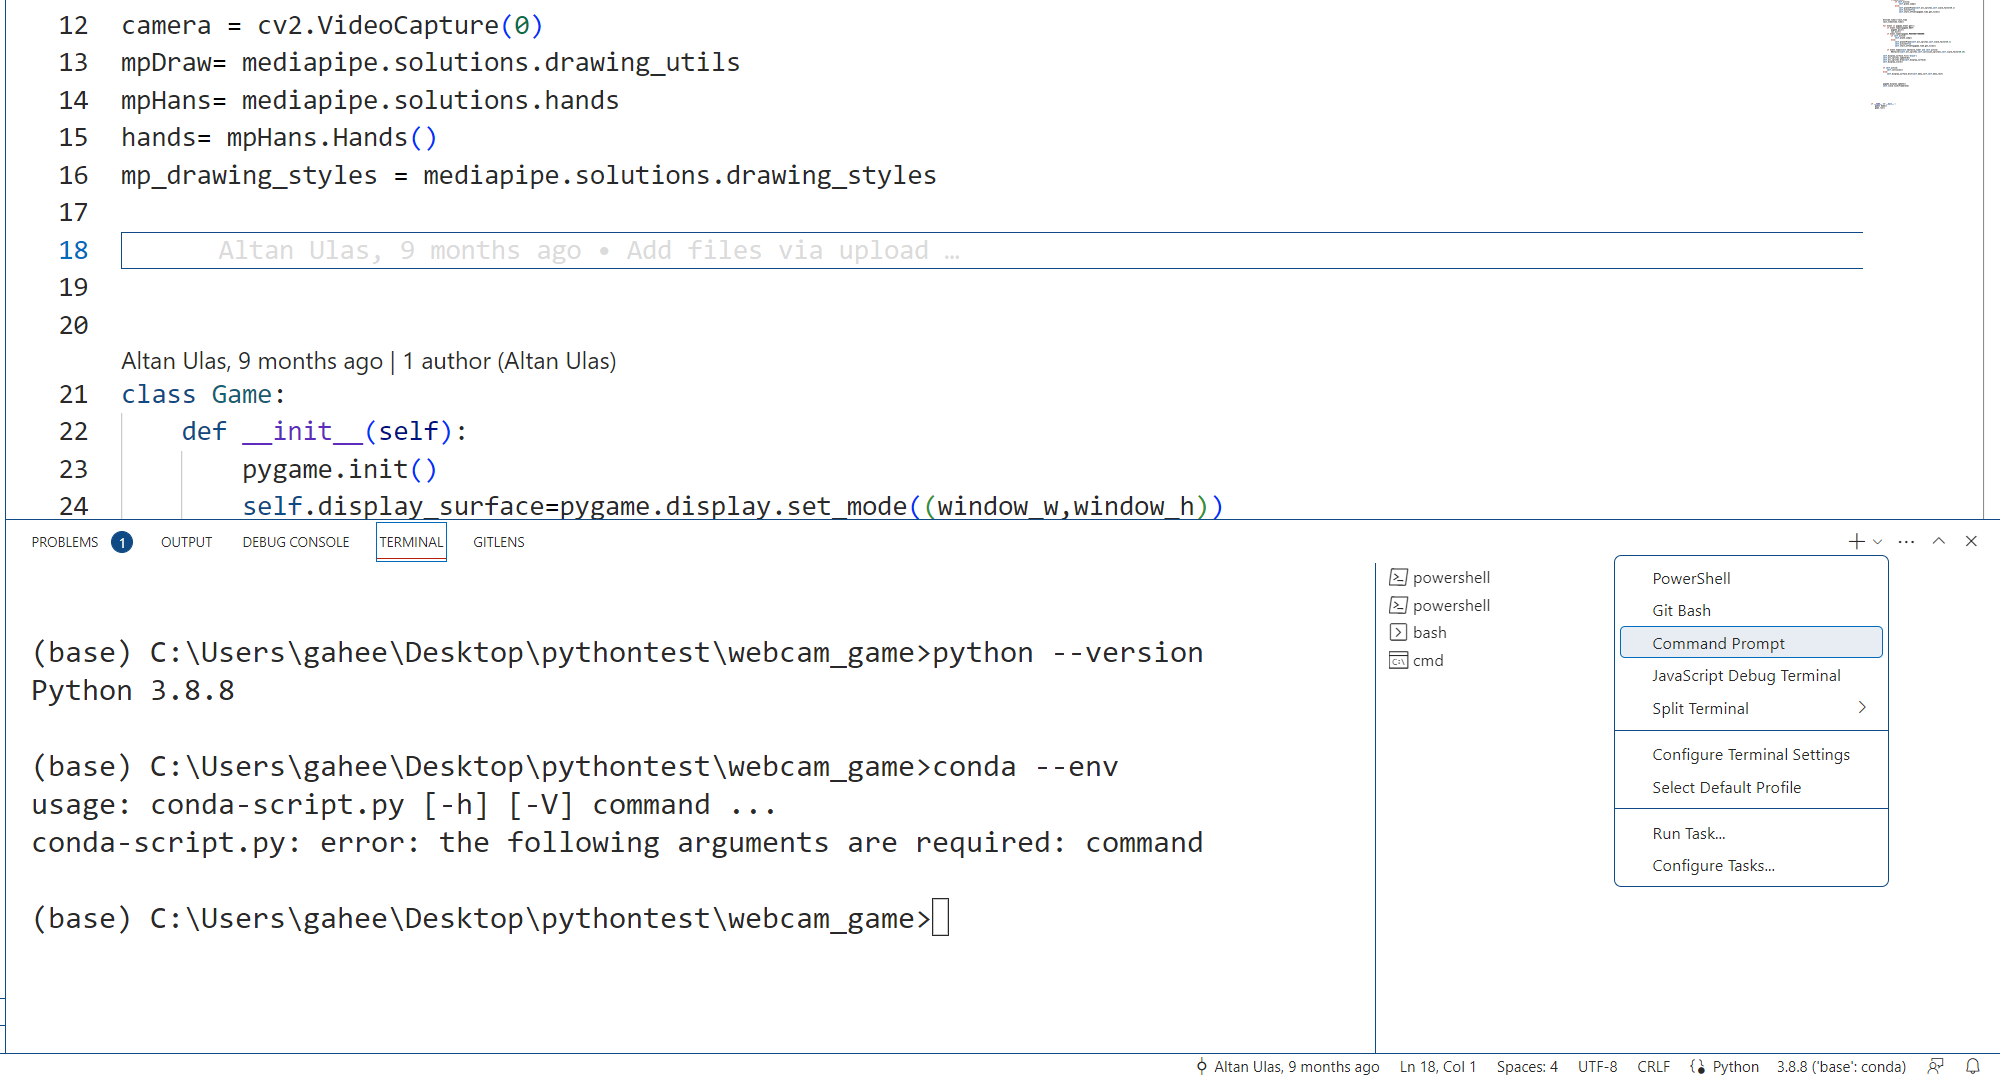2000x1080 pixels.
Task: Click Select Default Profile option
Action: coord(1726,787)
